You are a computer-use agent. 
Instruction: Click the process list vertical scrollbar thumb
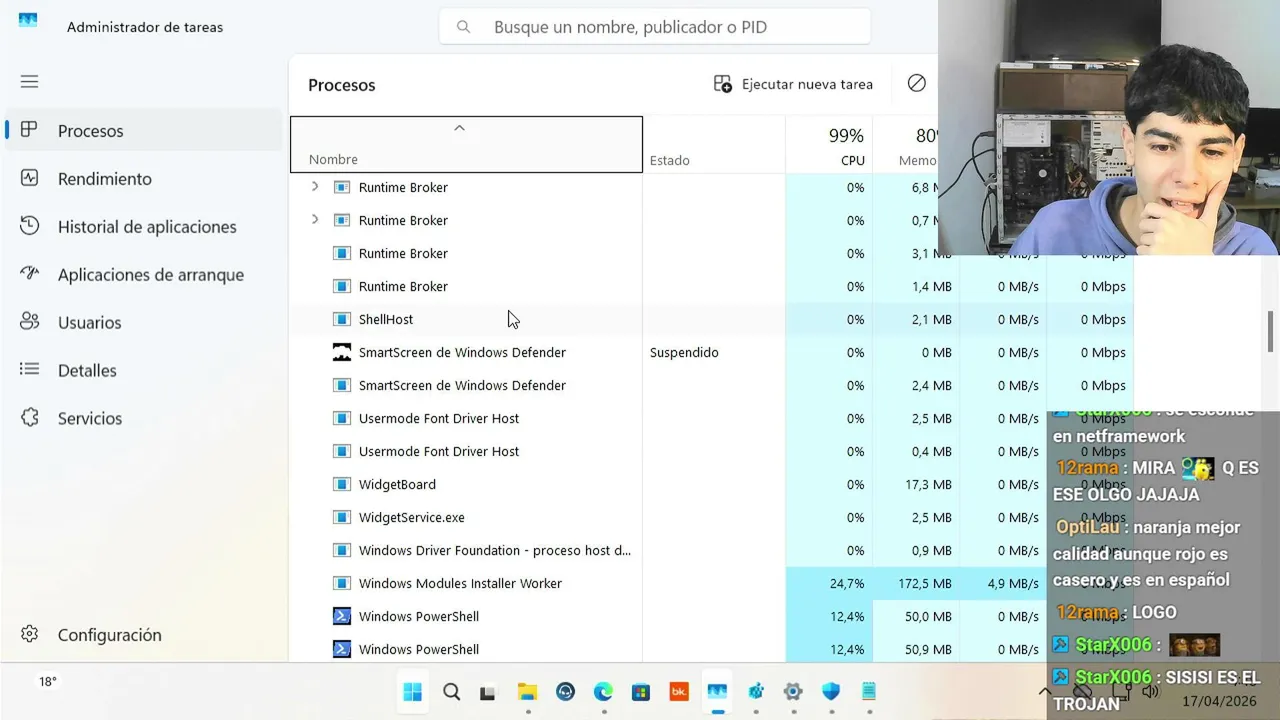coord(1271,331)
